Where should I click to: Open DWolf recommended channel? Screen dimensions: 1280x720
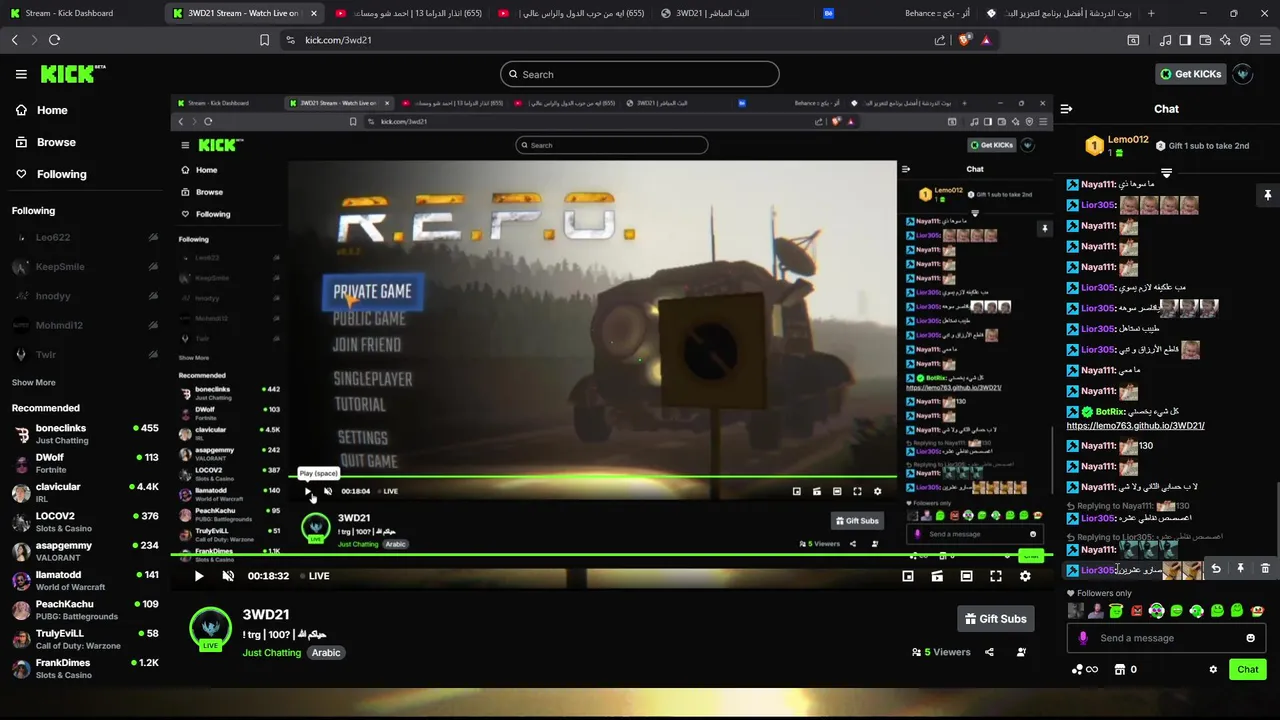85,463
